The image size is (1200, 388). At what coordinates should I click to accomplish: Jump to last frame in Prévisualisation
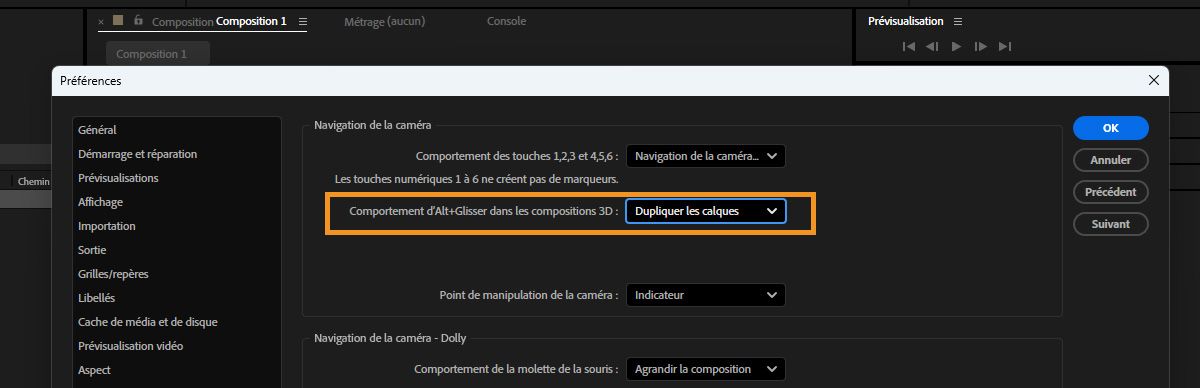(x=1005, y=46)
